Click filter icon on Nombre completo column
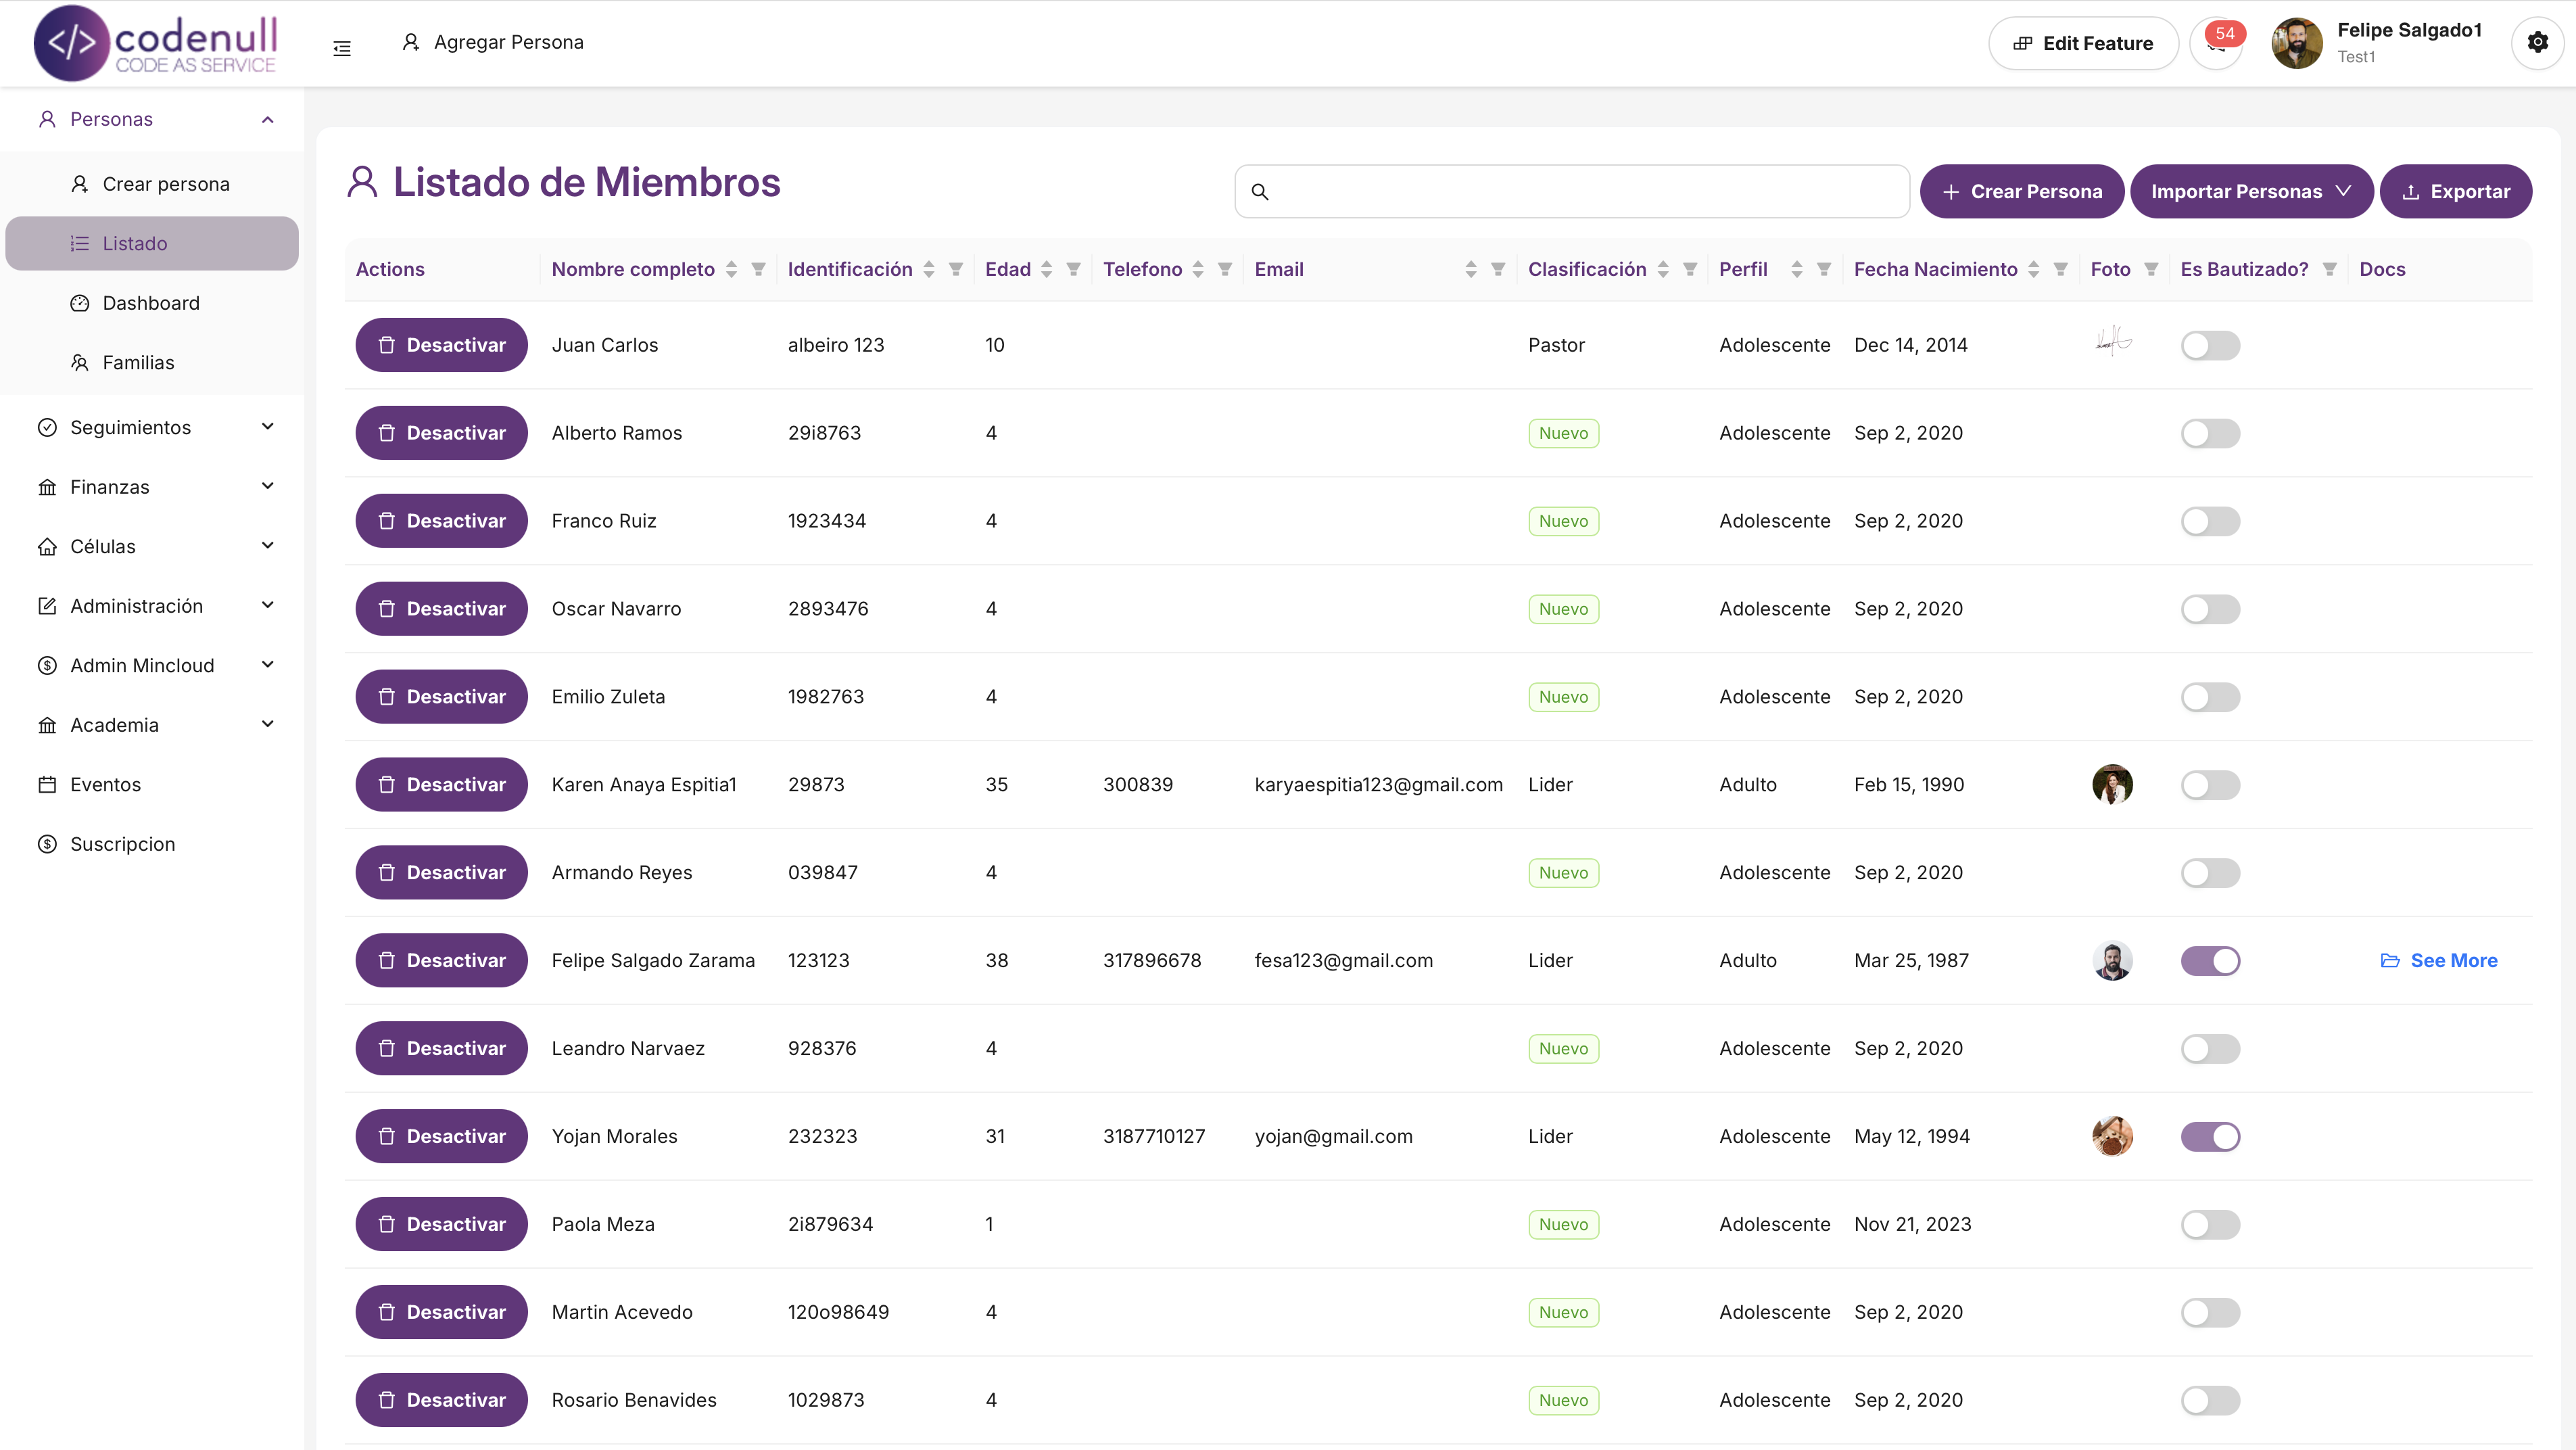Screen dimensions: 2576x1450 click(x=759, y=269)
